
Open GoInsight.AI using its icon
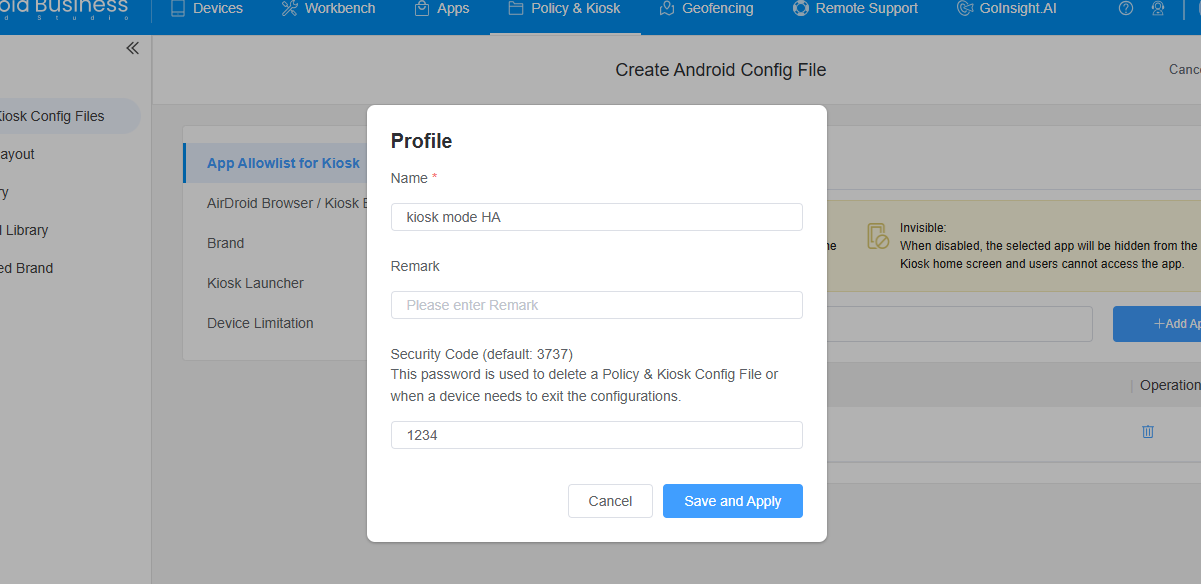[x=964, y=9]
